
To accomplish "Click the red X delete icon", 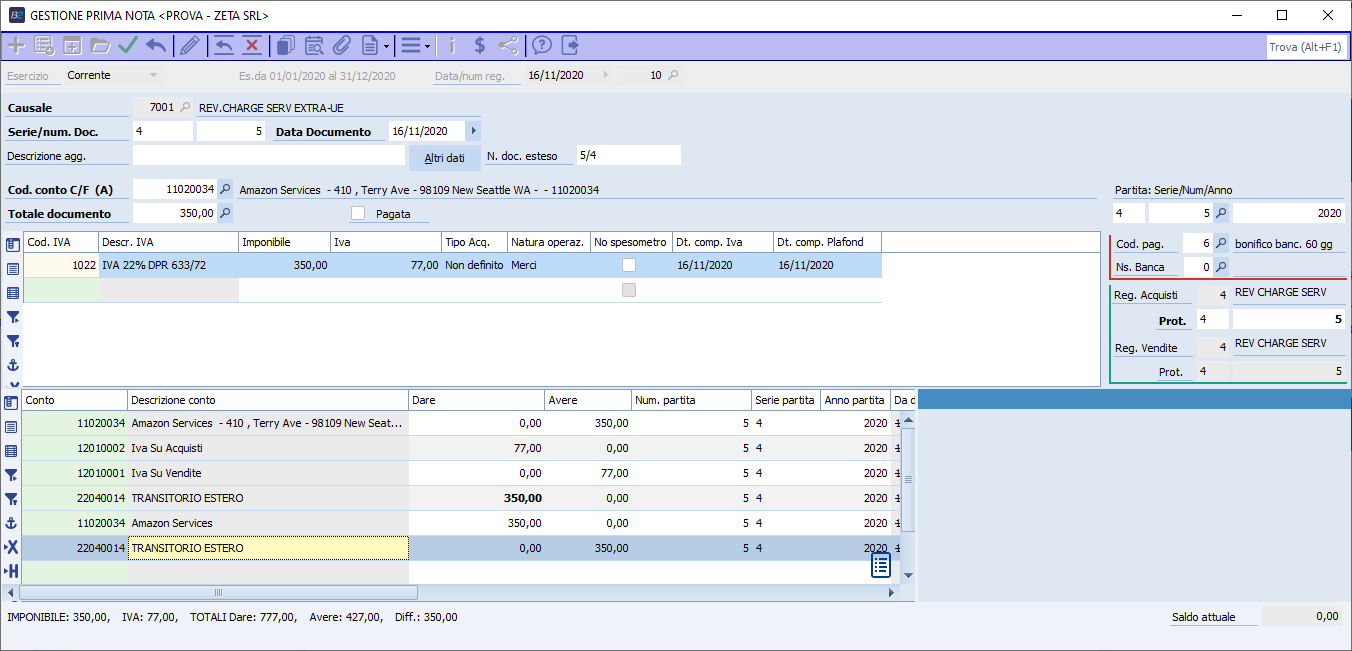I will point(251,45).
